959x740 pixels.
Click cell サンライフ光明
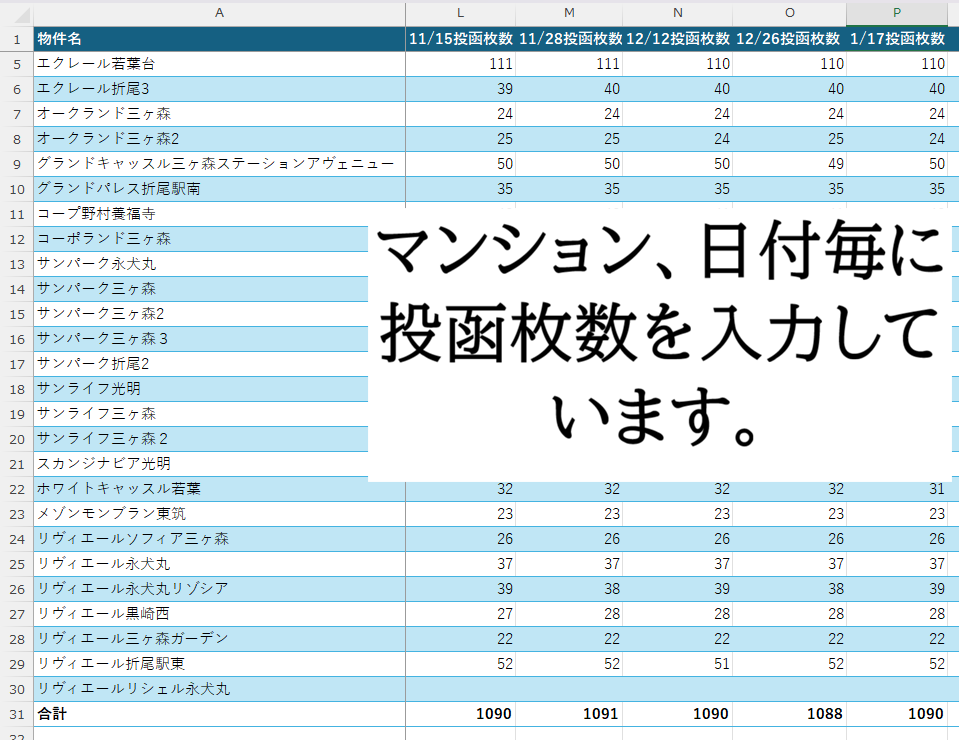[x=201, y=389]
